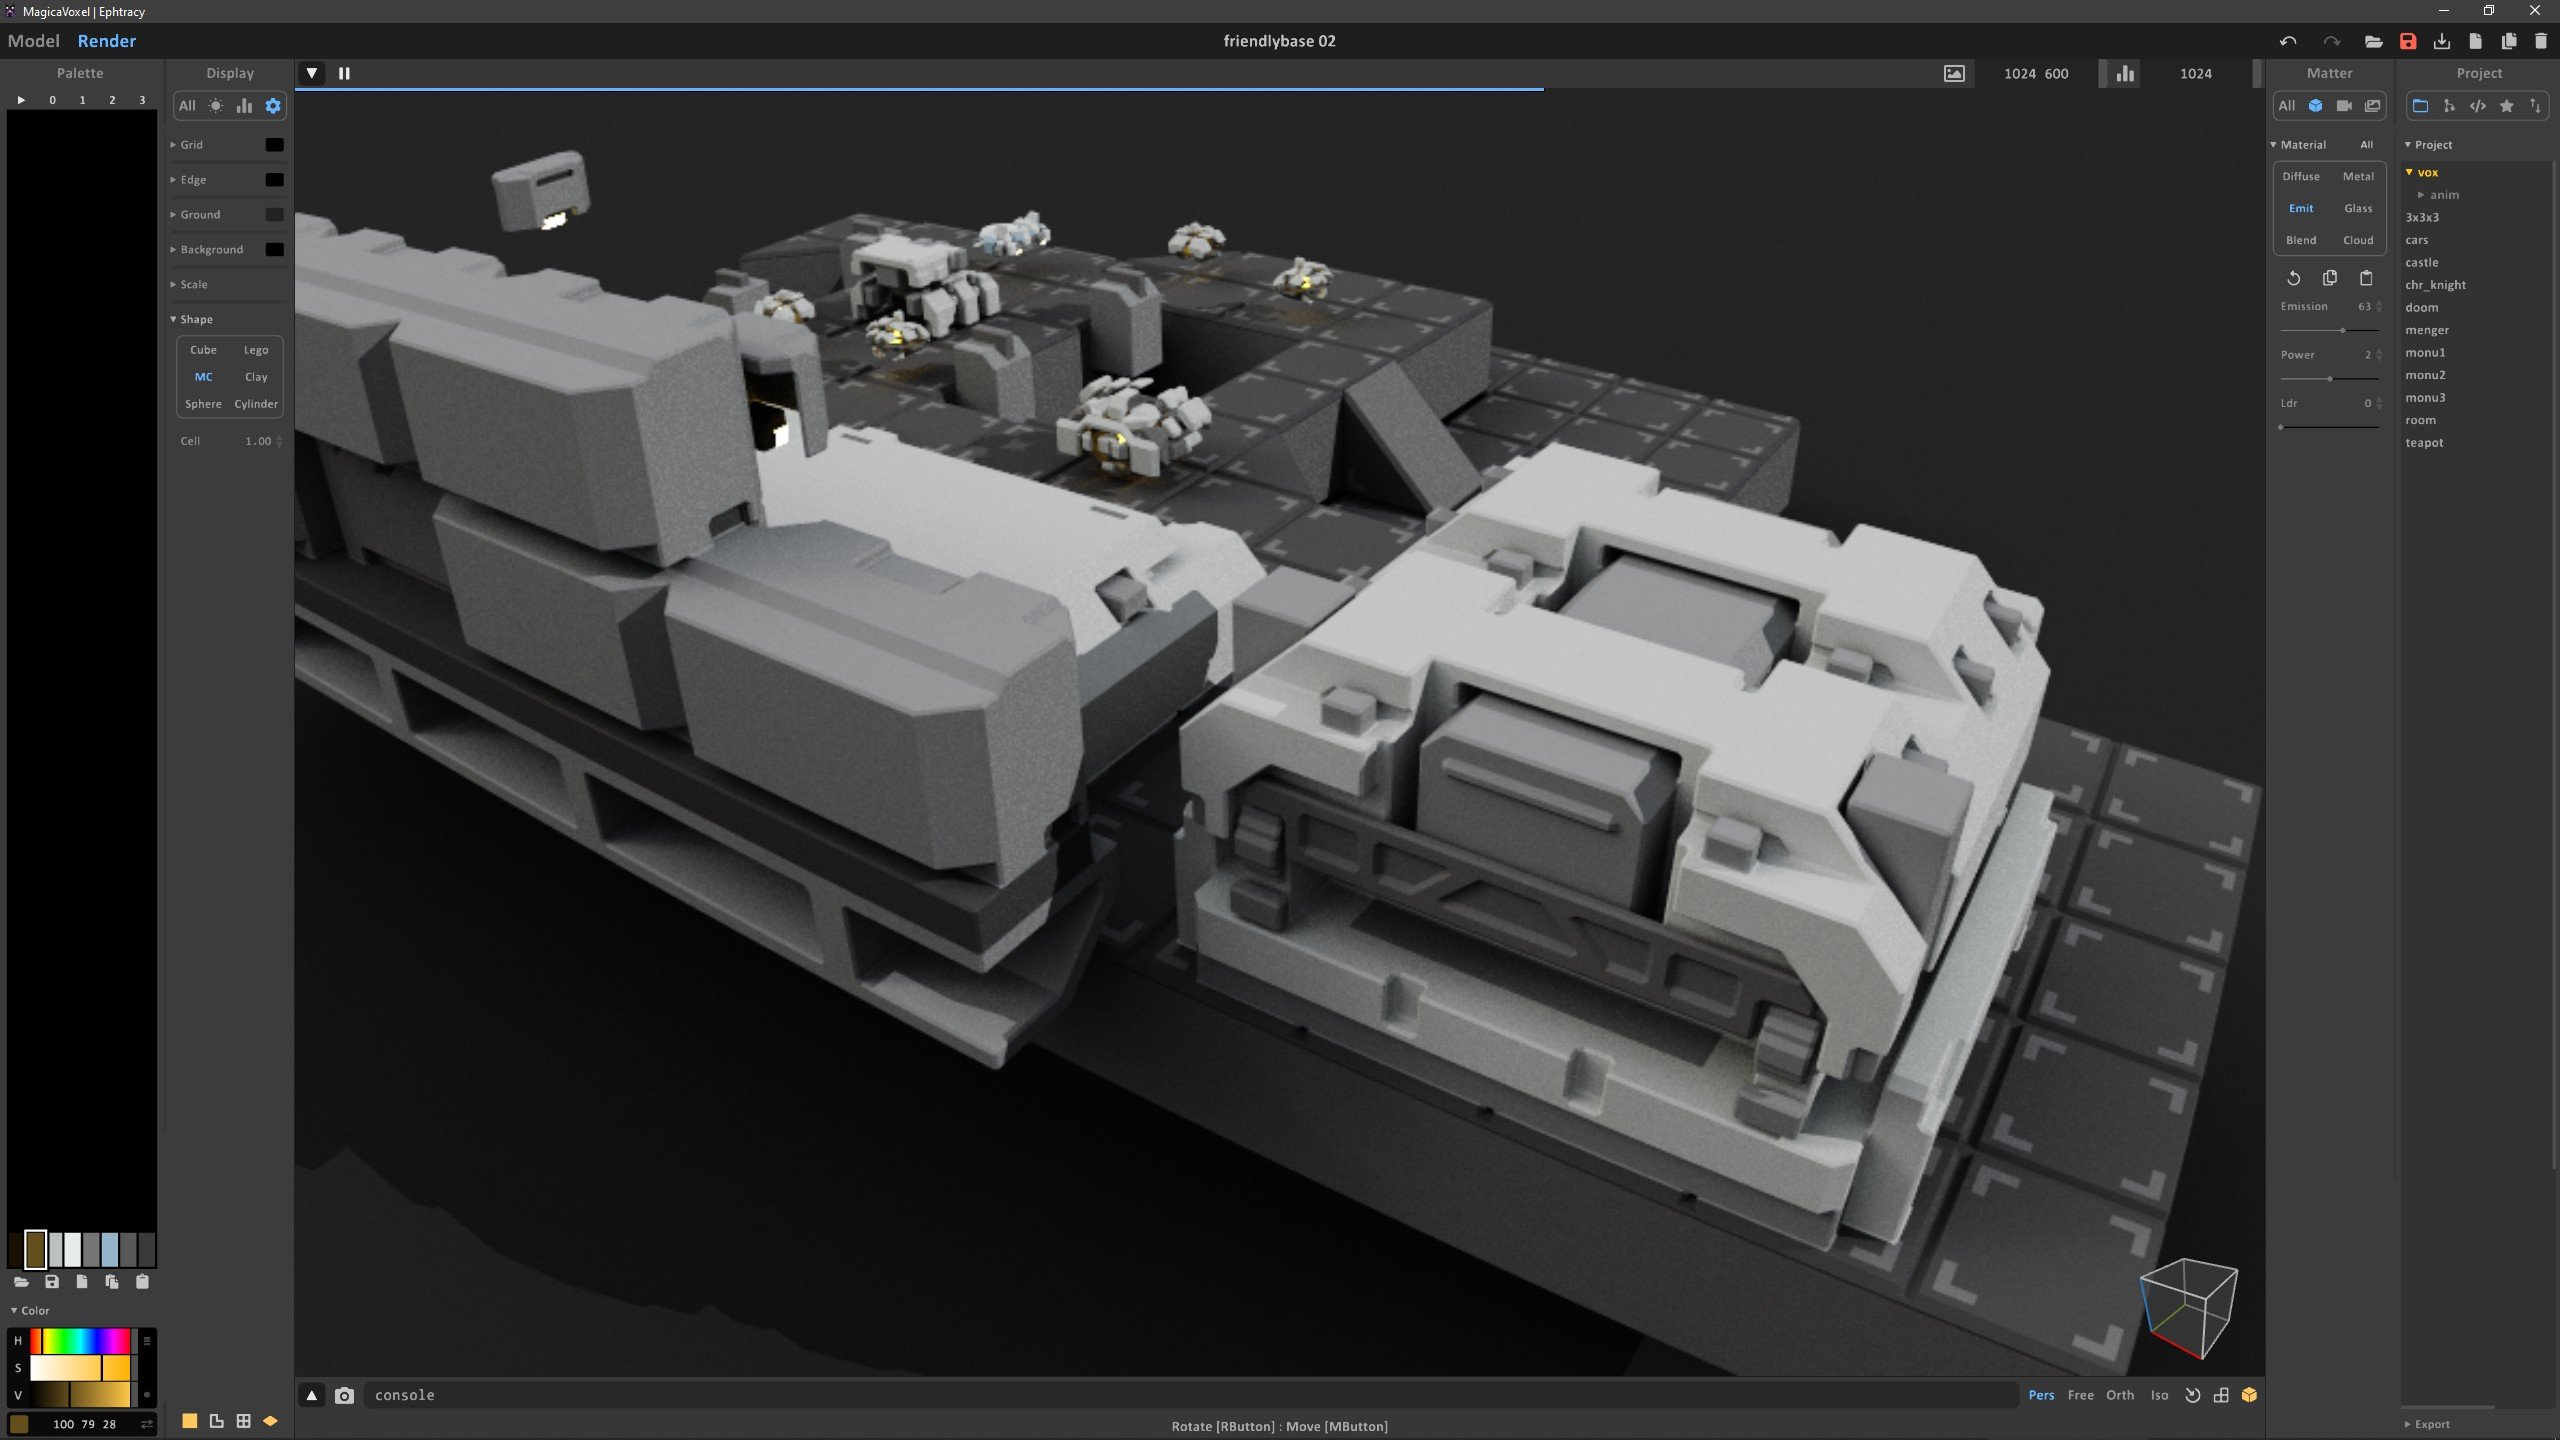Set material type to Cloud

click(2358, 240)
